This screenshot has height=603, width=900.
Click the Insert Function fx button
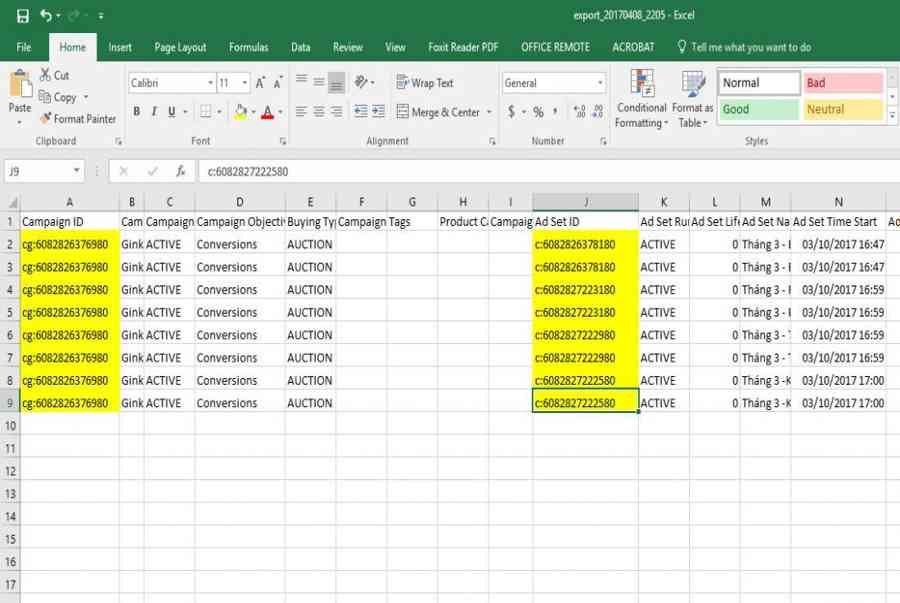(x=180, y=171)
